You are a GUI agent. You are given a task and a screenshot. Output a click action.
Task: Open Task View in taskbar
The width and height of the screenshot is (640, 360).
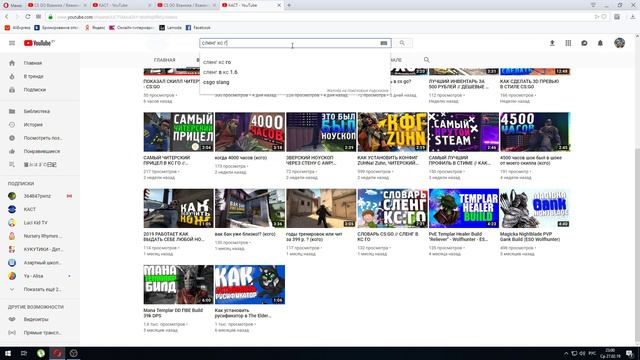point(24,353)
